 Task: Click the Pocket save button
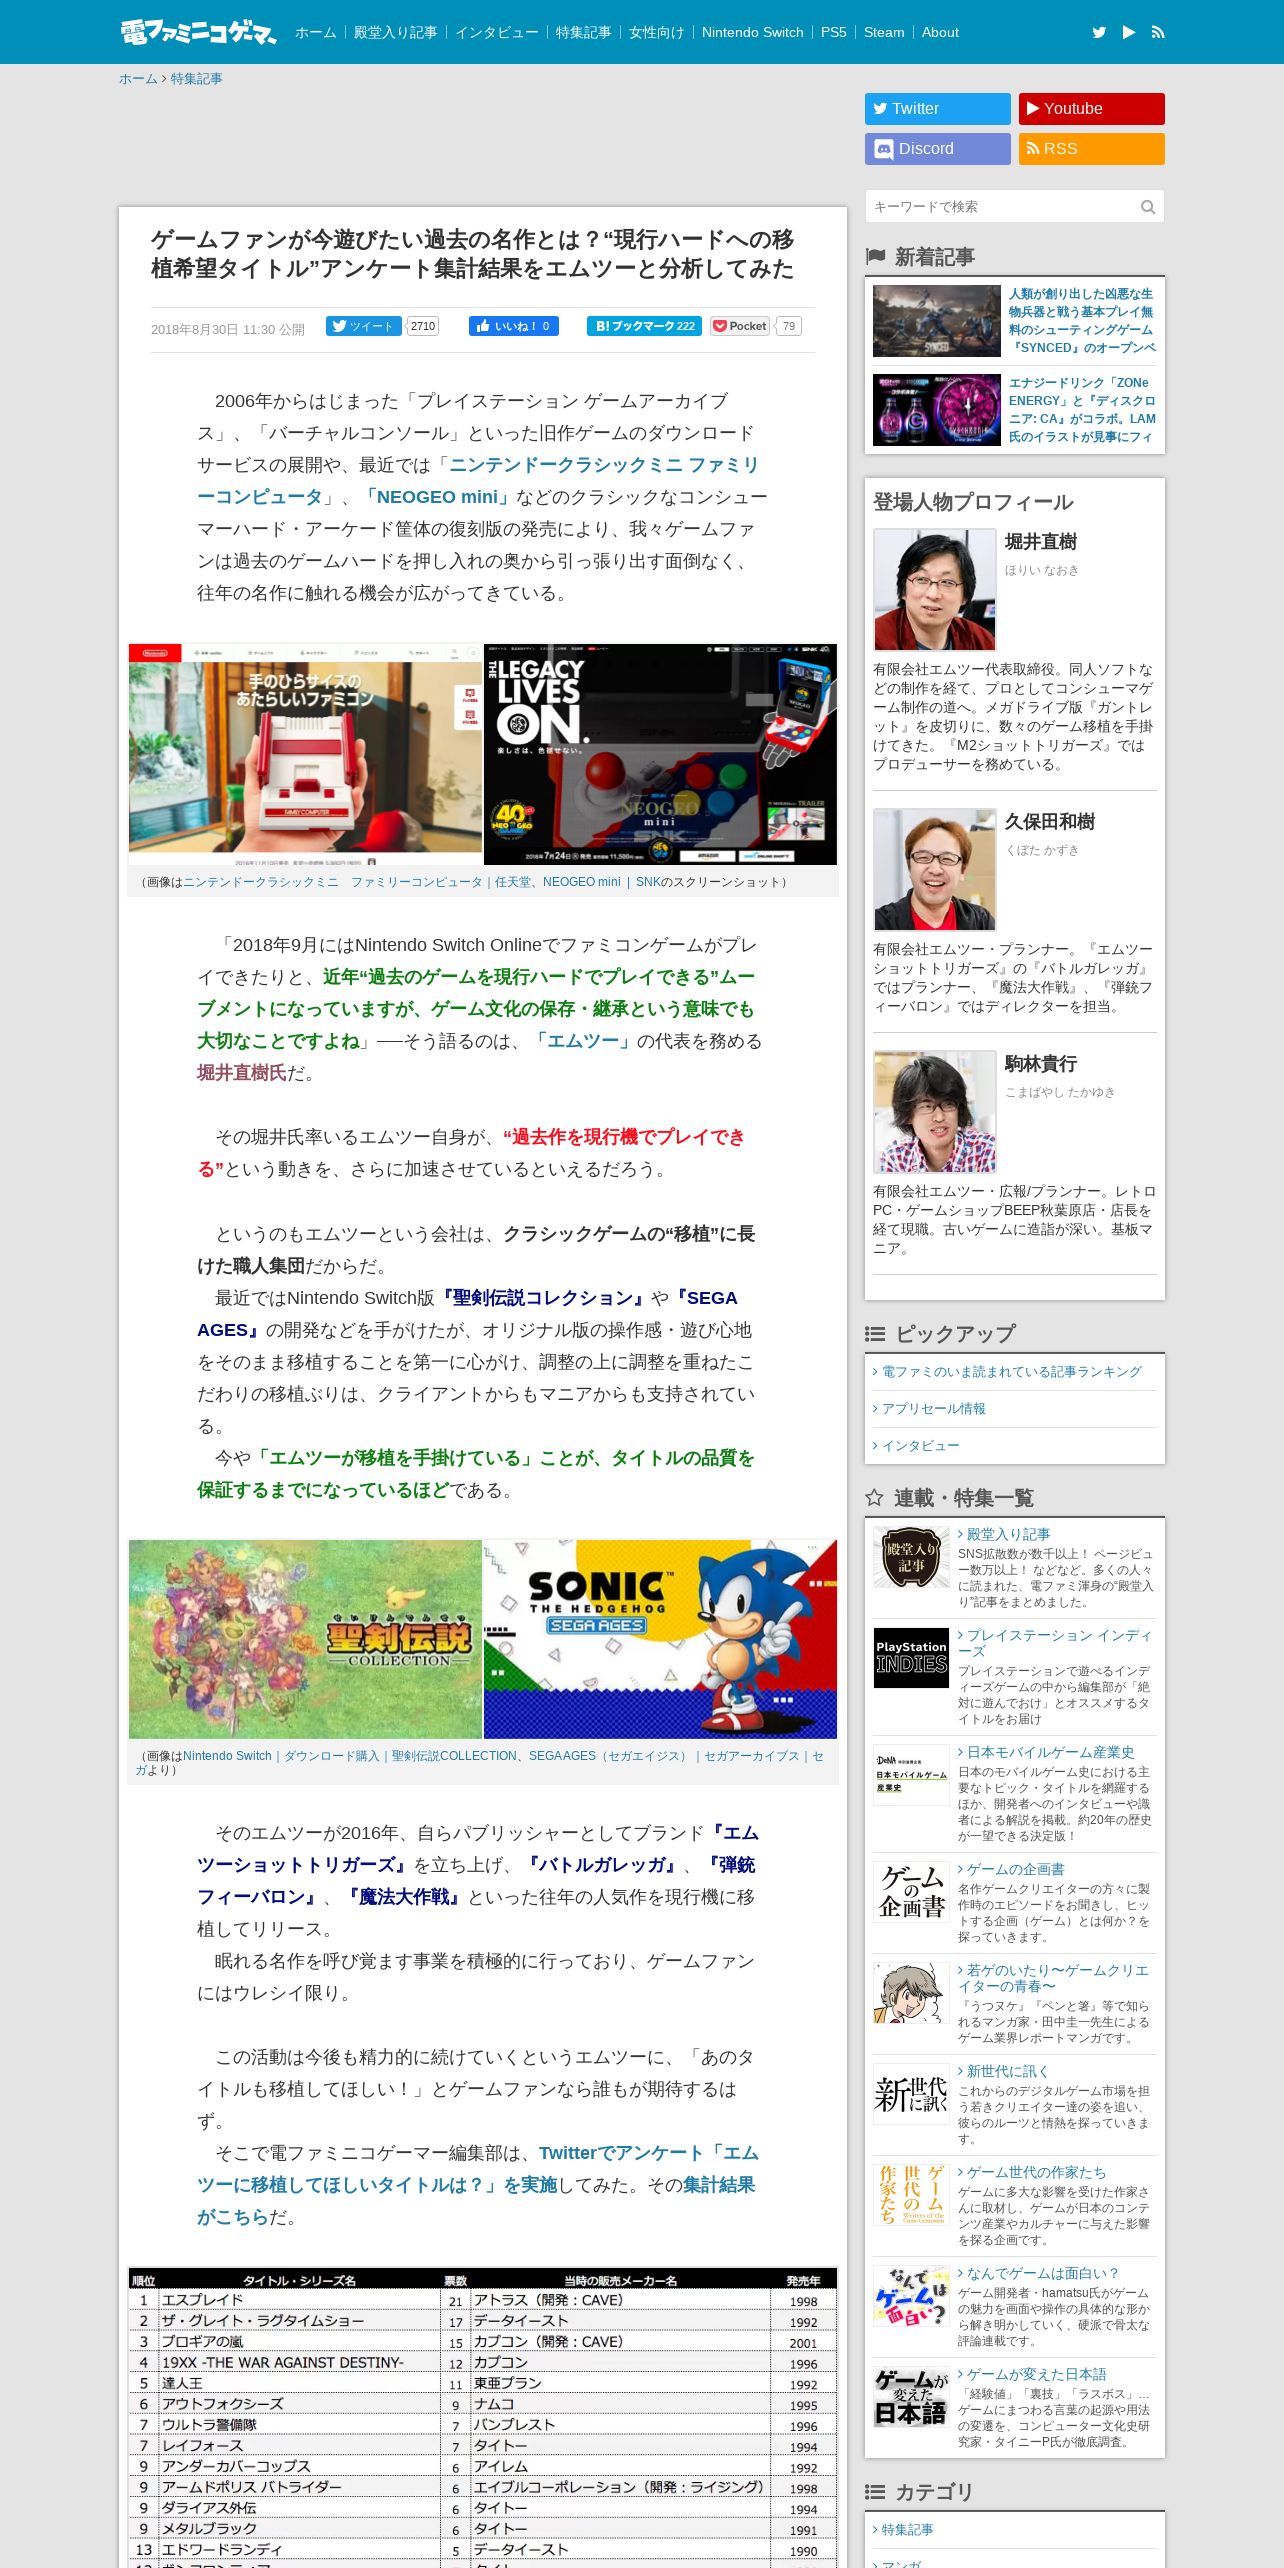(x=740, y=326)
